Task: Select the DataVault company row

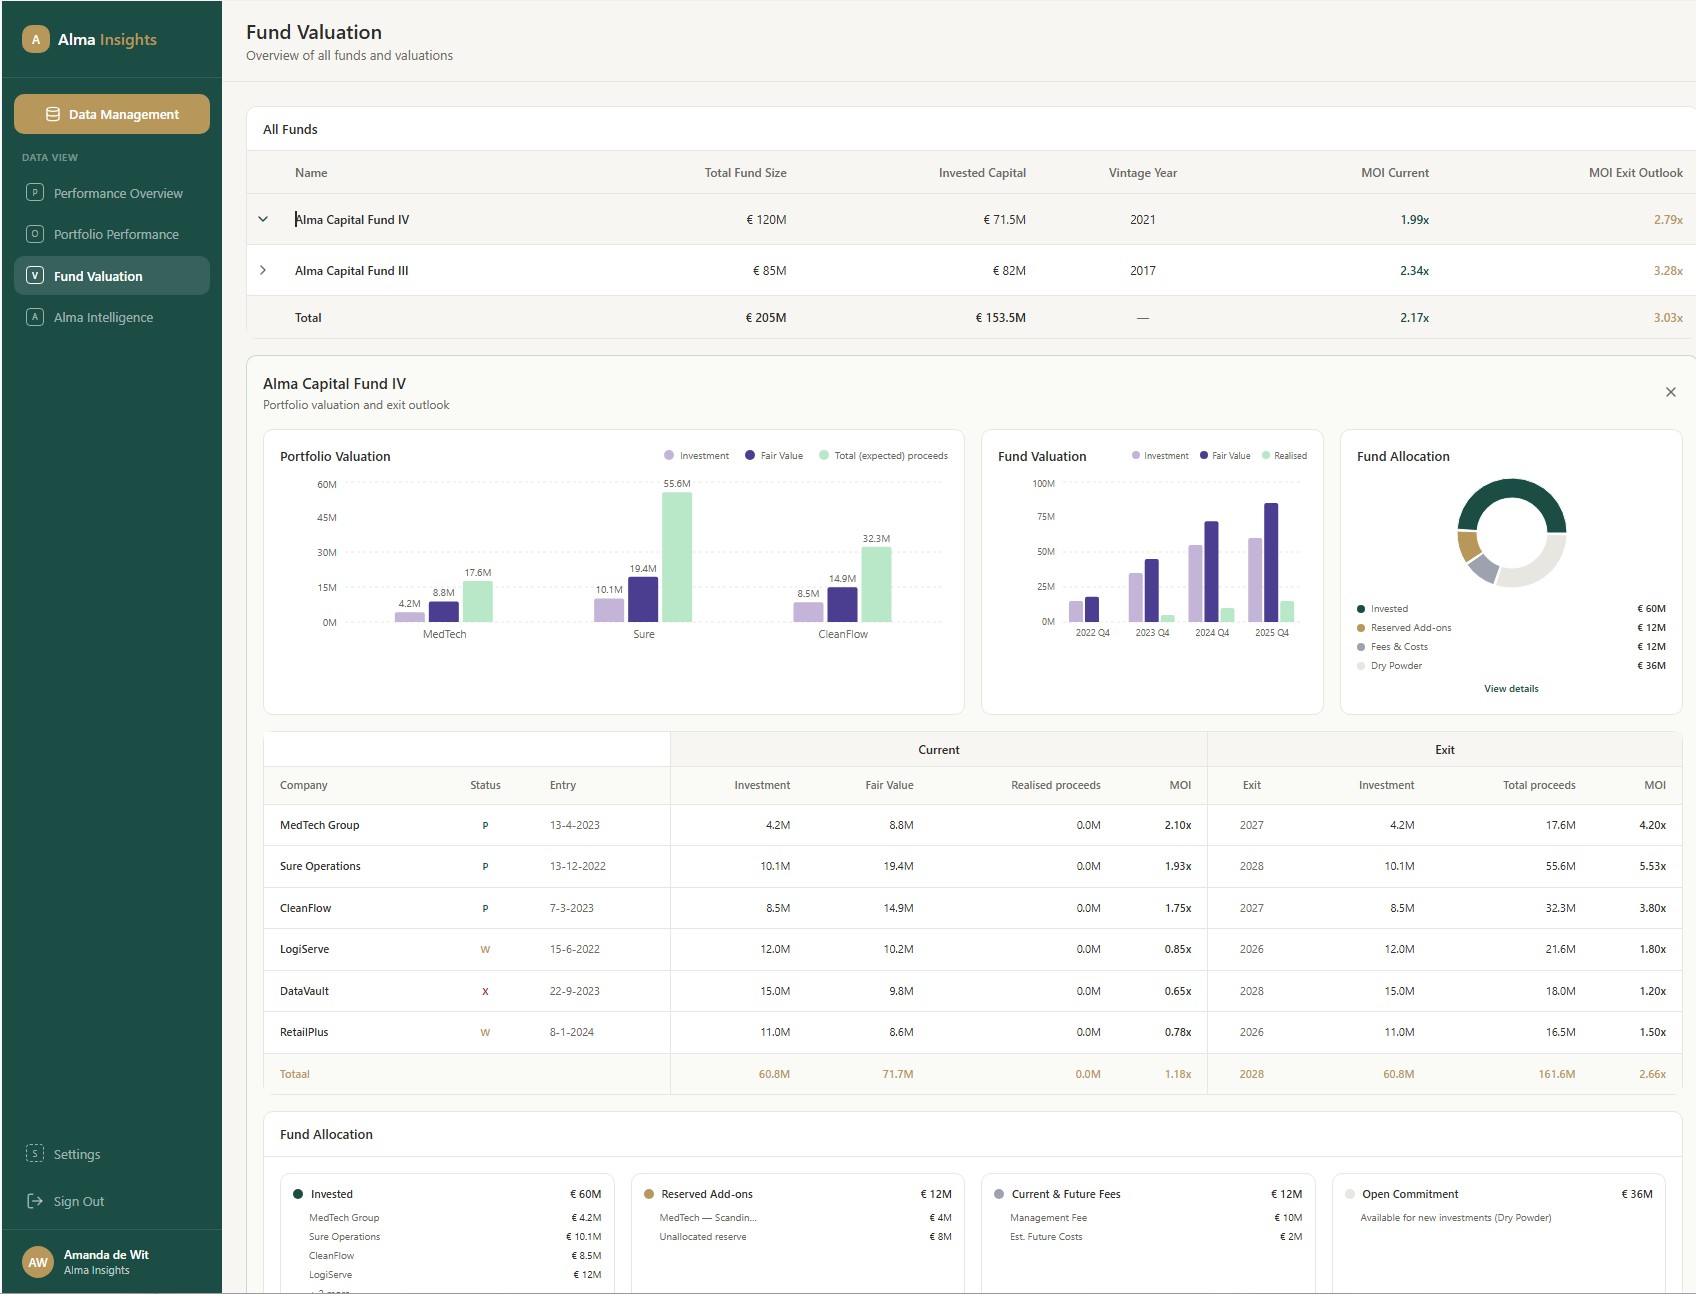Action: [x=972, y=991]
